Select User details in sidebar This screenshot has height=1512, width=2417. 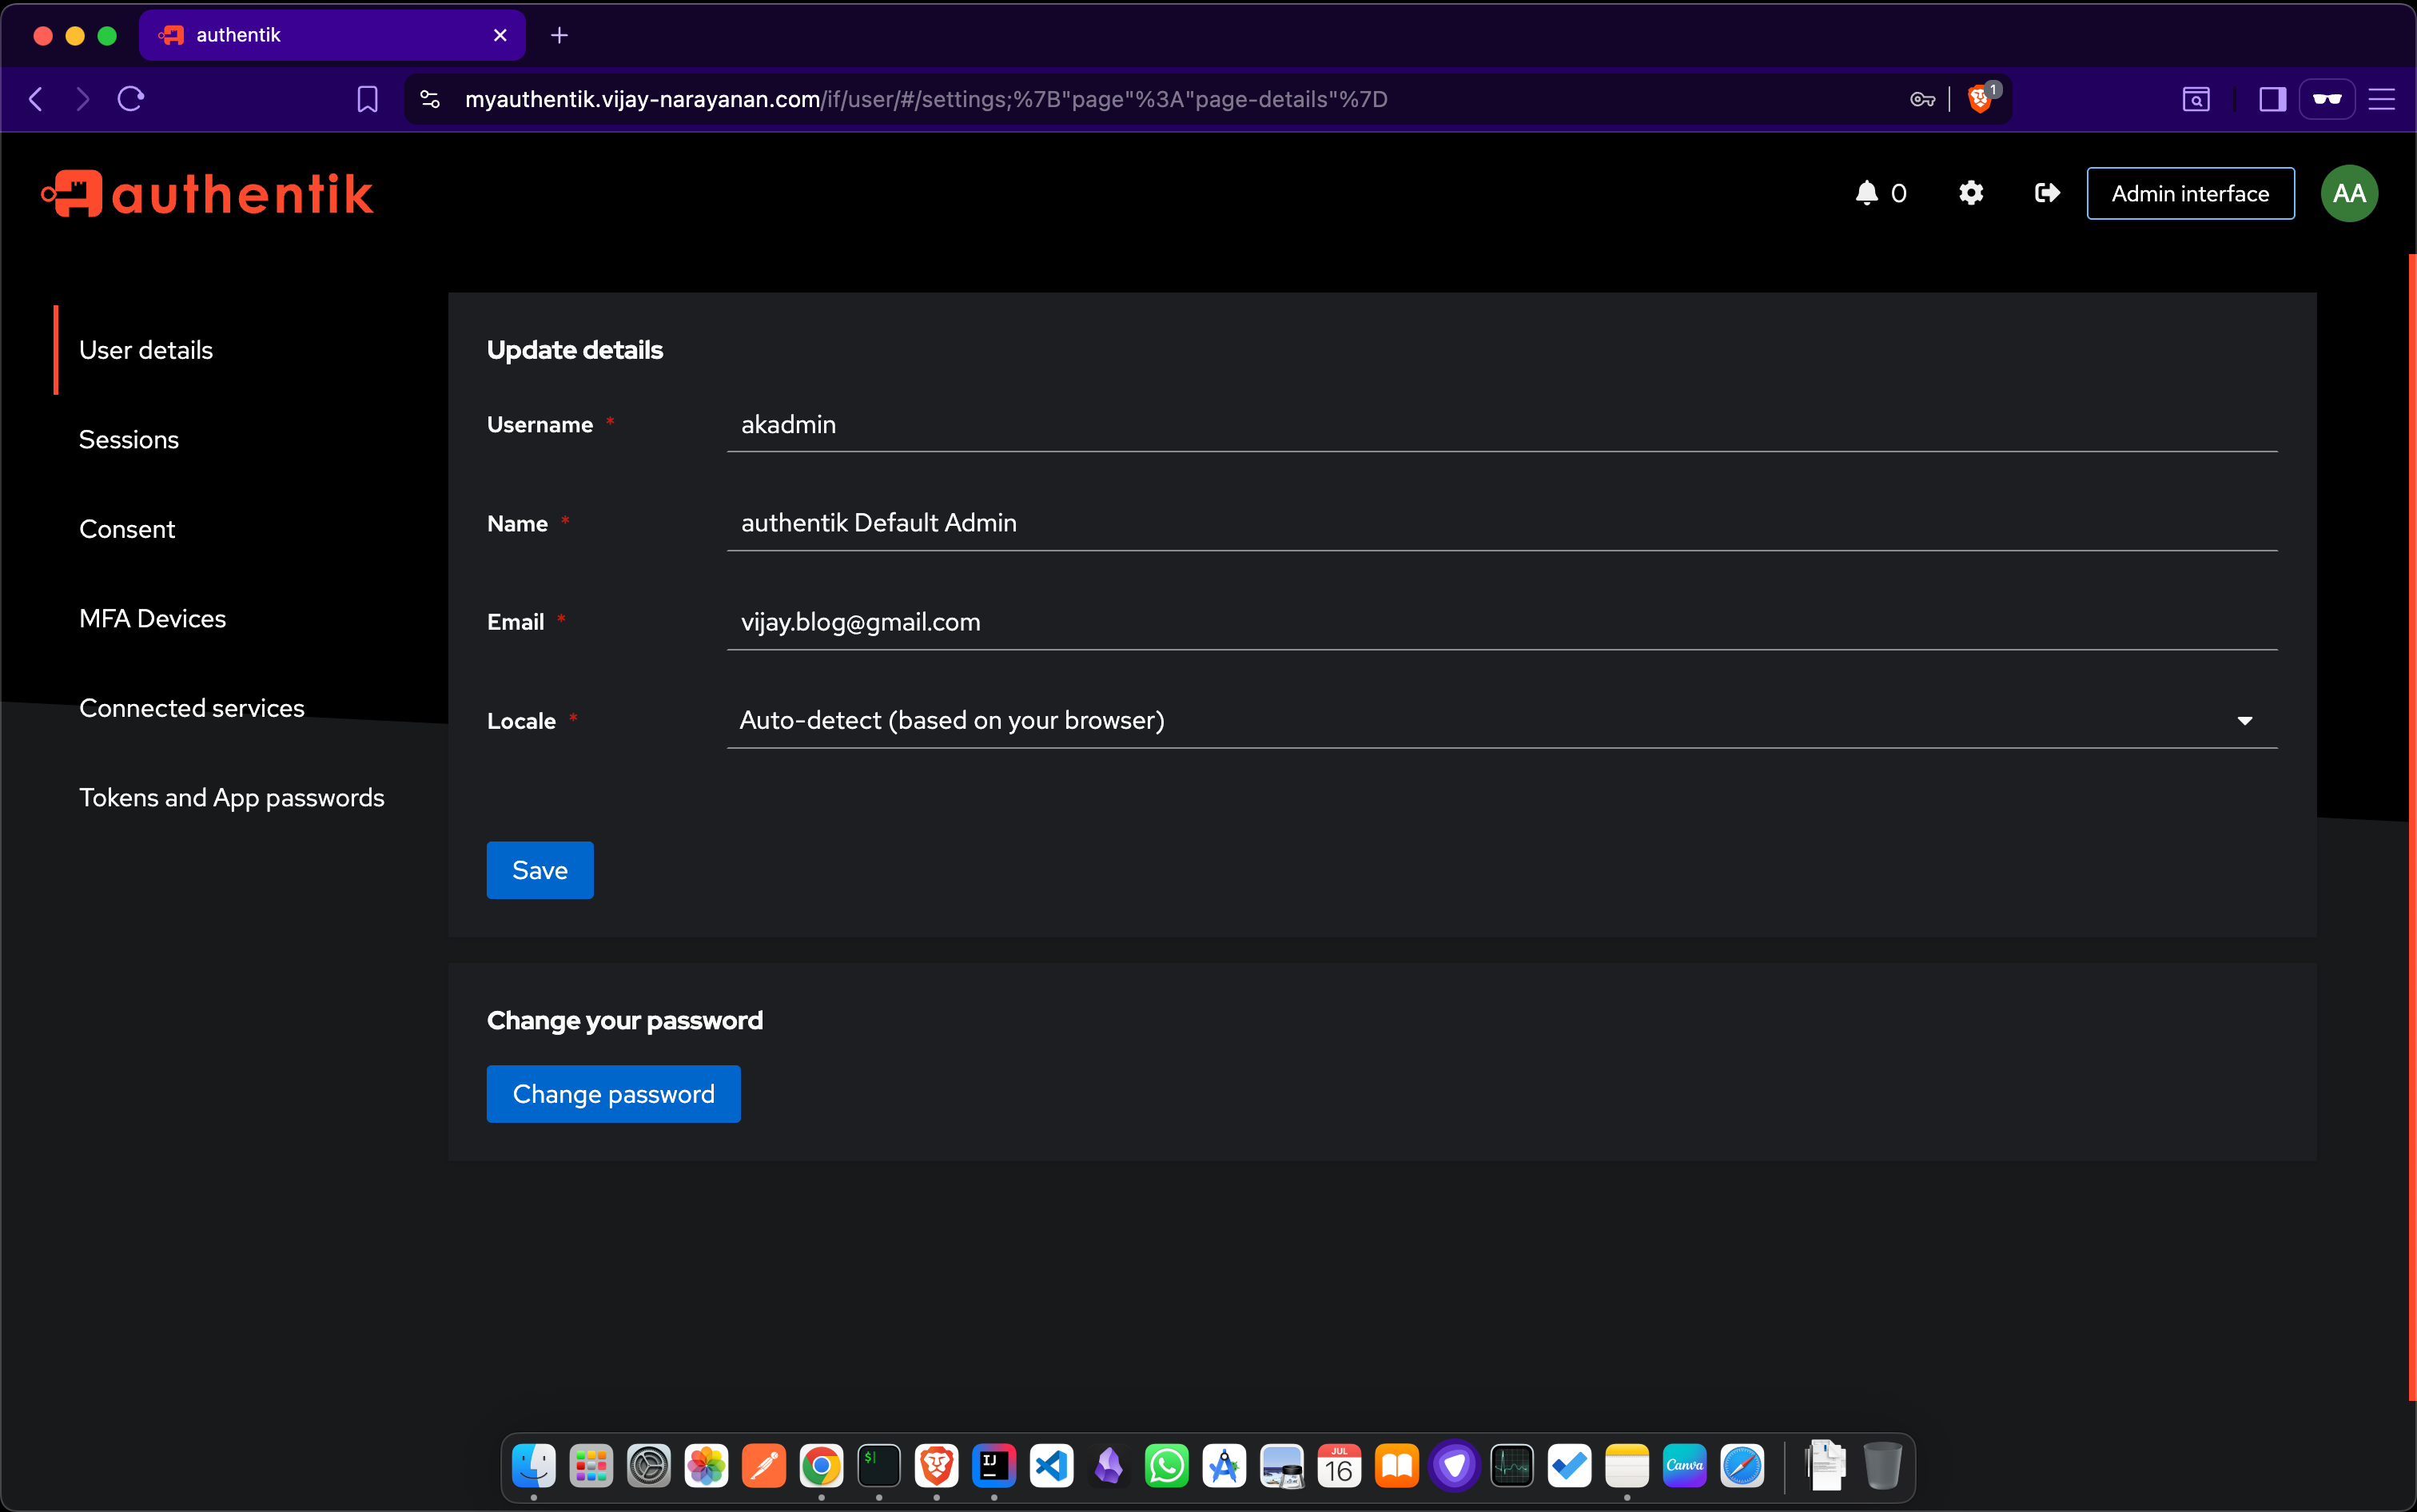tap(146, 350)
